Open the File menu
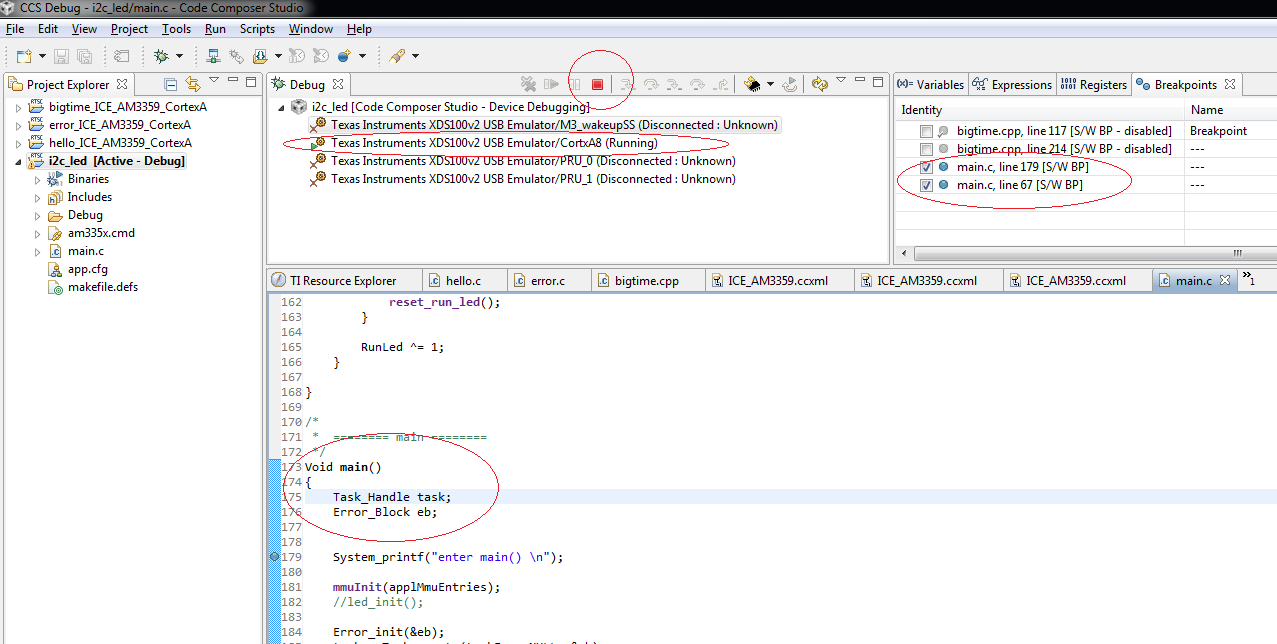 pyautogui.click(x=15, y=29)
